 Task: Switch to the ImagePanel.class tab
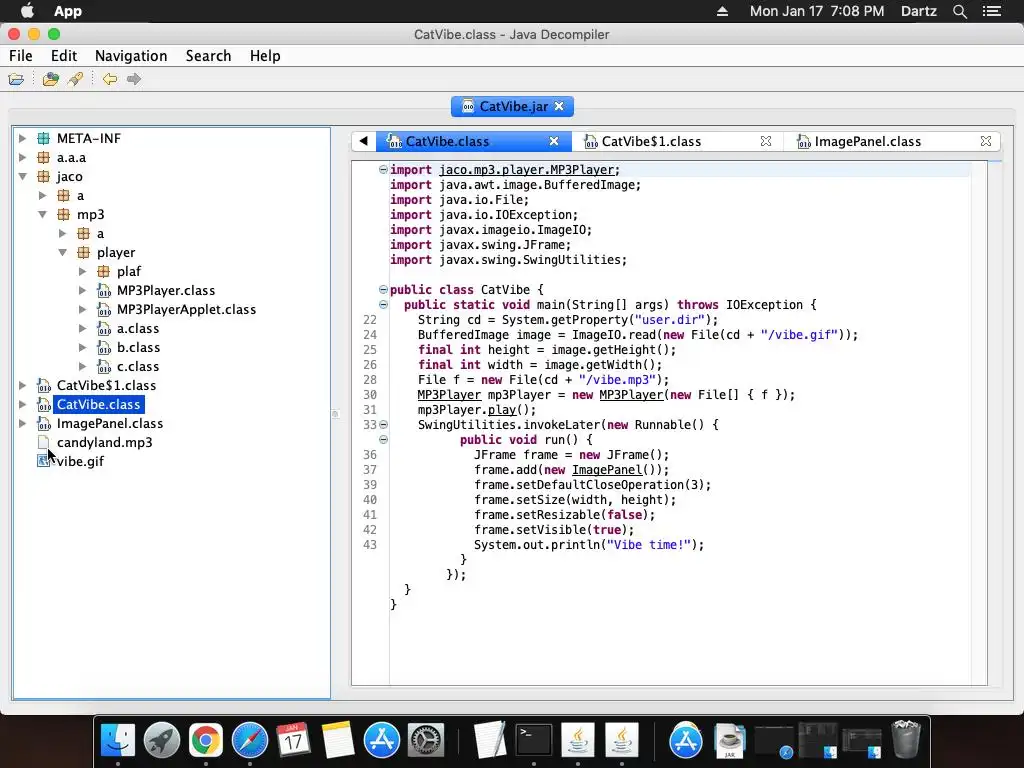(x=868, y=142)
